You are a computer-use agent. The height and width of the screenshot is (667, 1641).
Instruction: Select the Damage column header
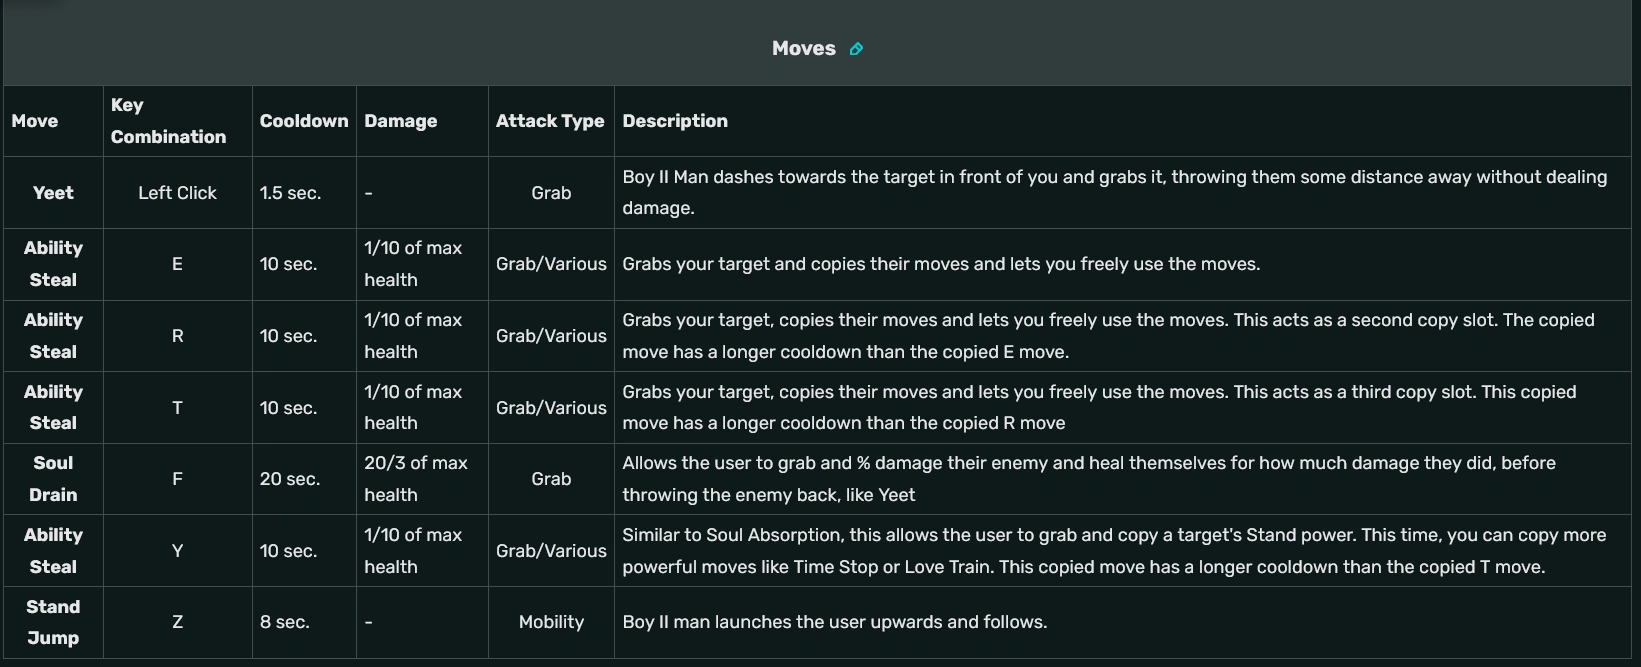[400, 121]
